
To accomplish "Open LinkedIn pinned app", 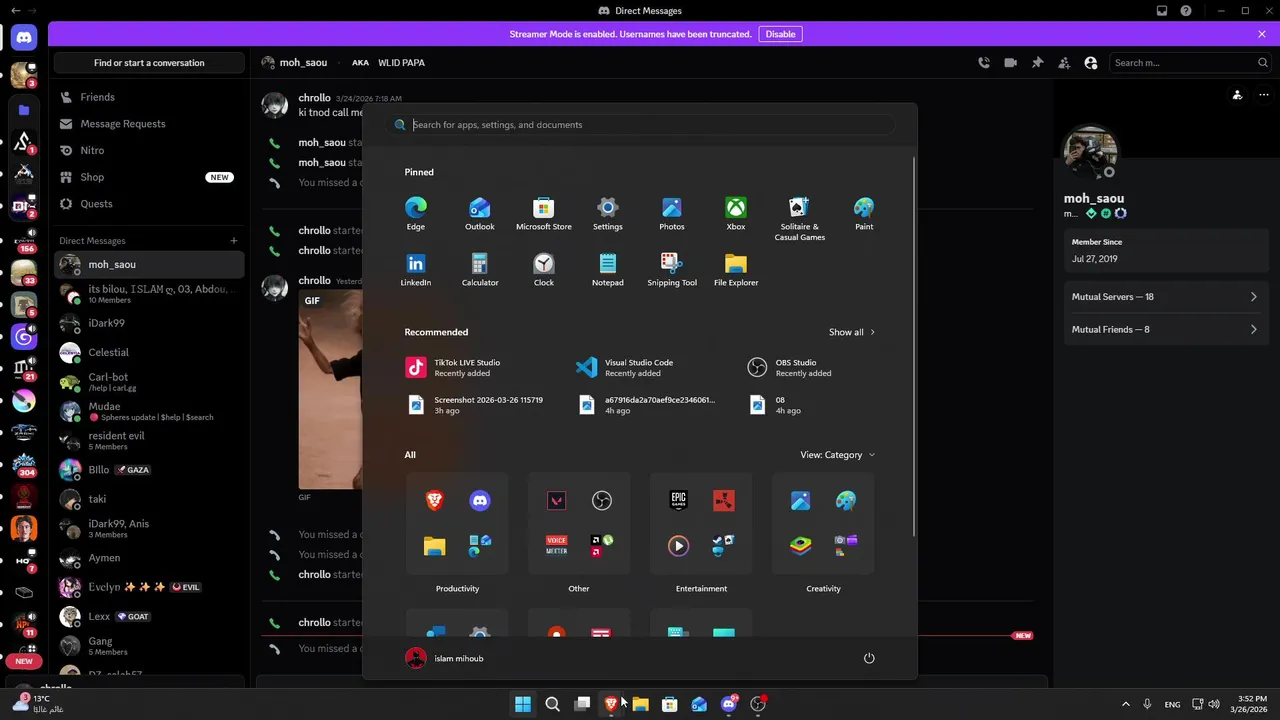I will click(415, 270).
